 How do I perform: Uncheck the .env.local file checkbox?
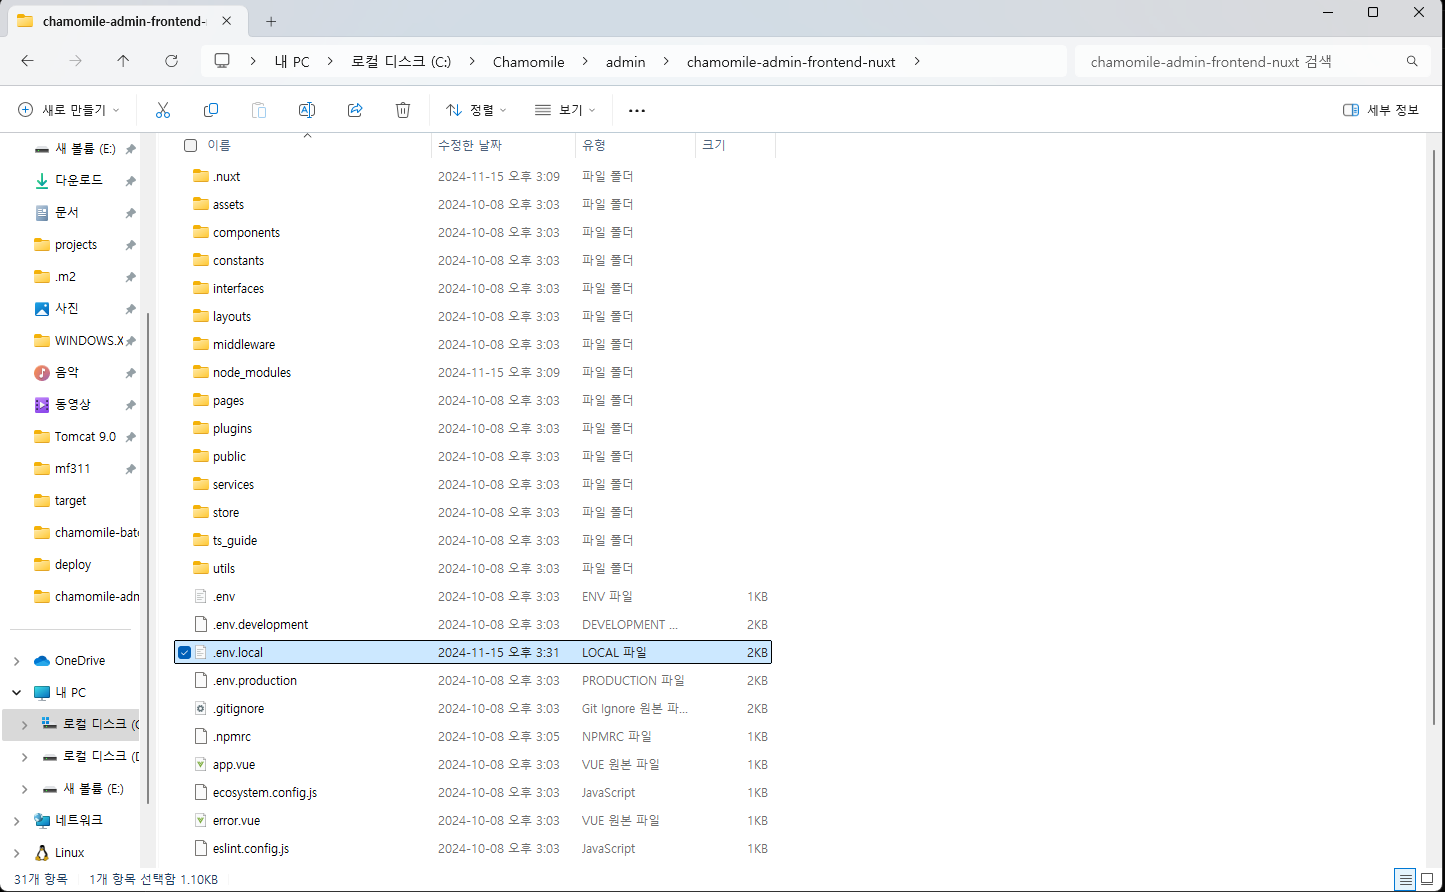(x=184, y=652)
